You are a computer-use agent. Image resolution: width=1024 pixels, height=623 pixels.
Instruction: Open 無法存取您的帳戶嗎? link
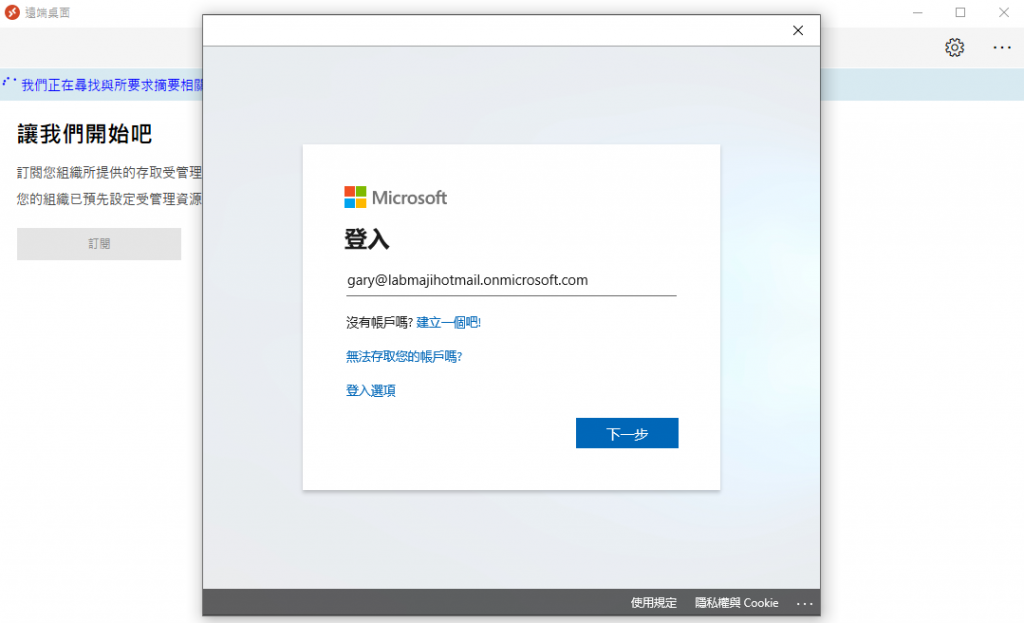(x=404, y=357)
